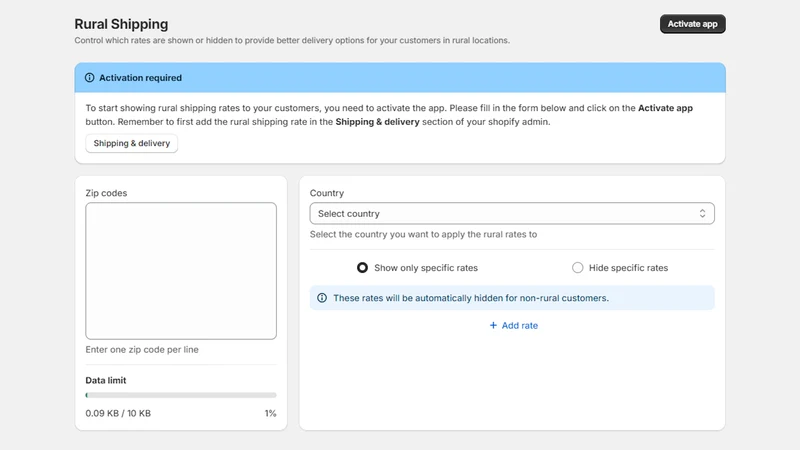800x450 pixels.
Task: Click the Data limit heading
Action: pos(106,380)
